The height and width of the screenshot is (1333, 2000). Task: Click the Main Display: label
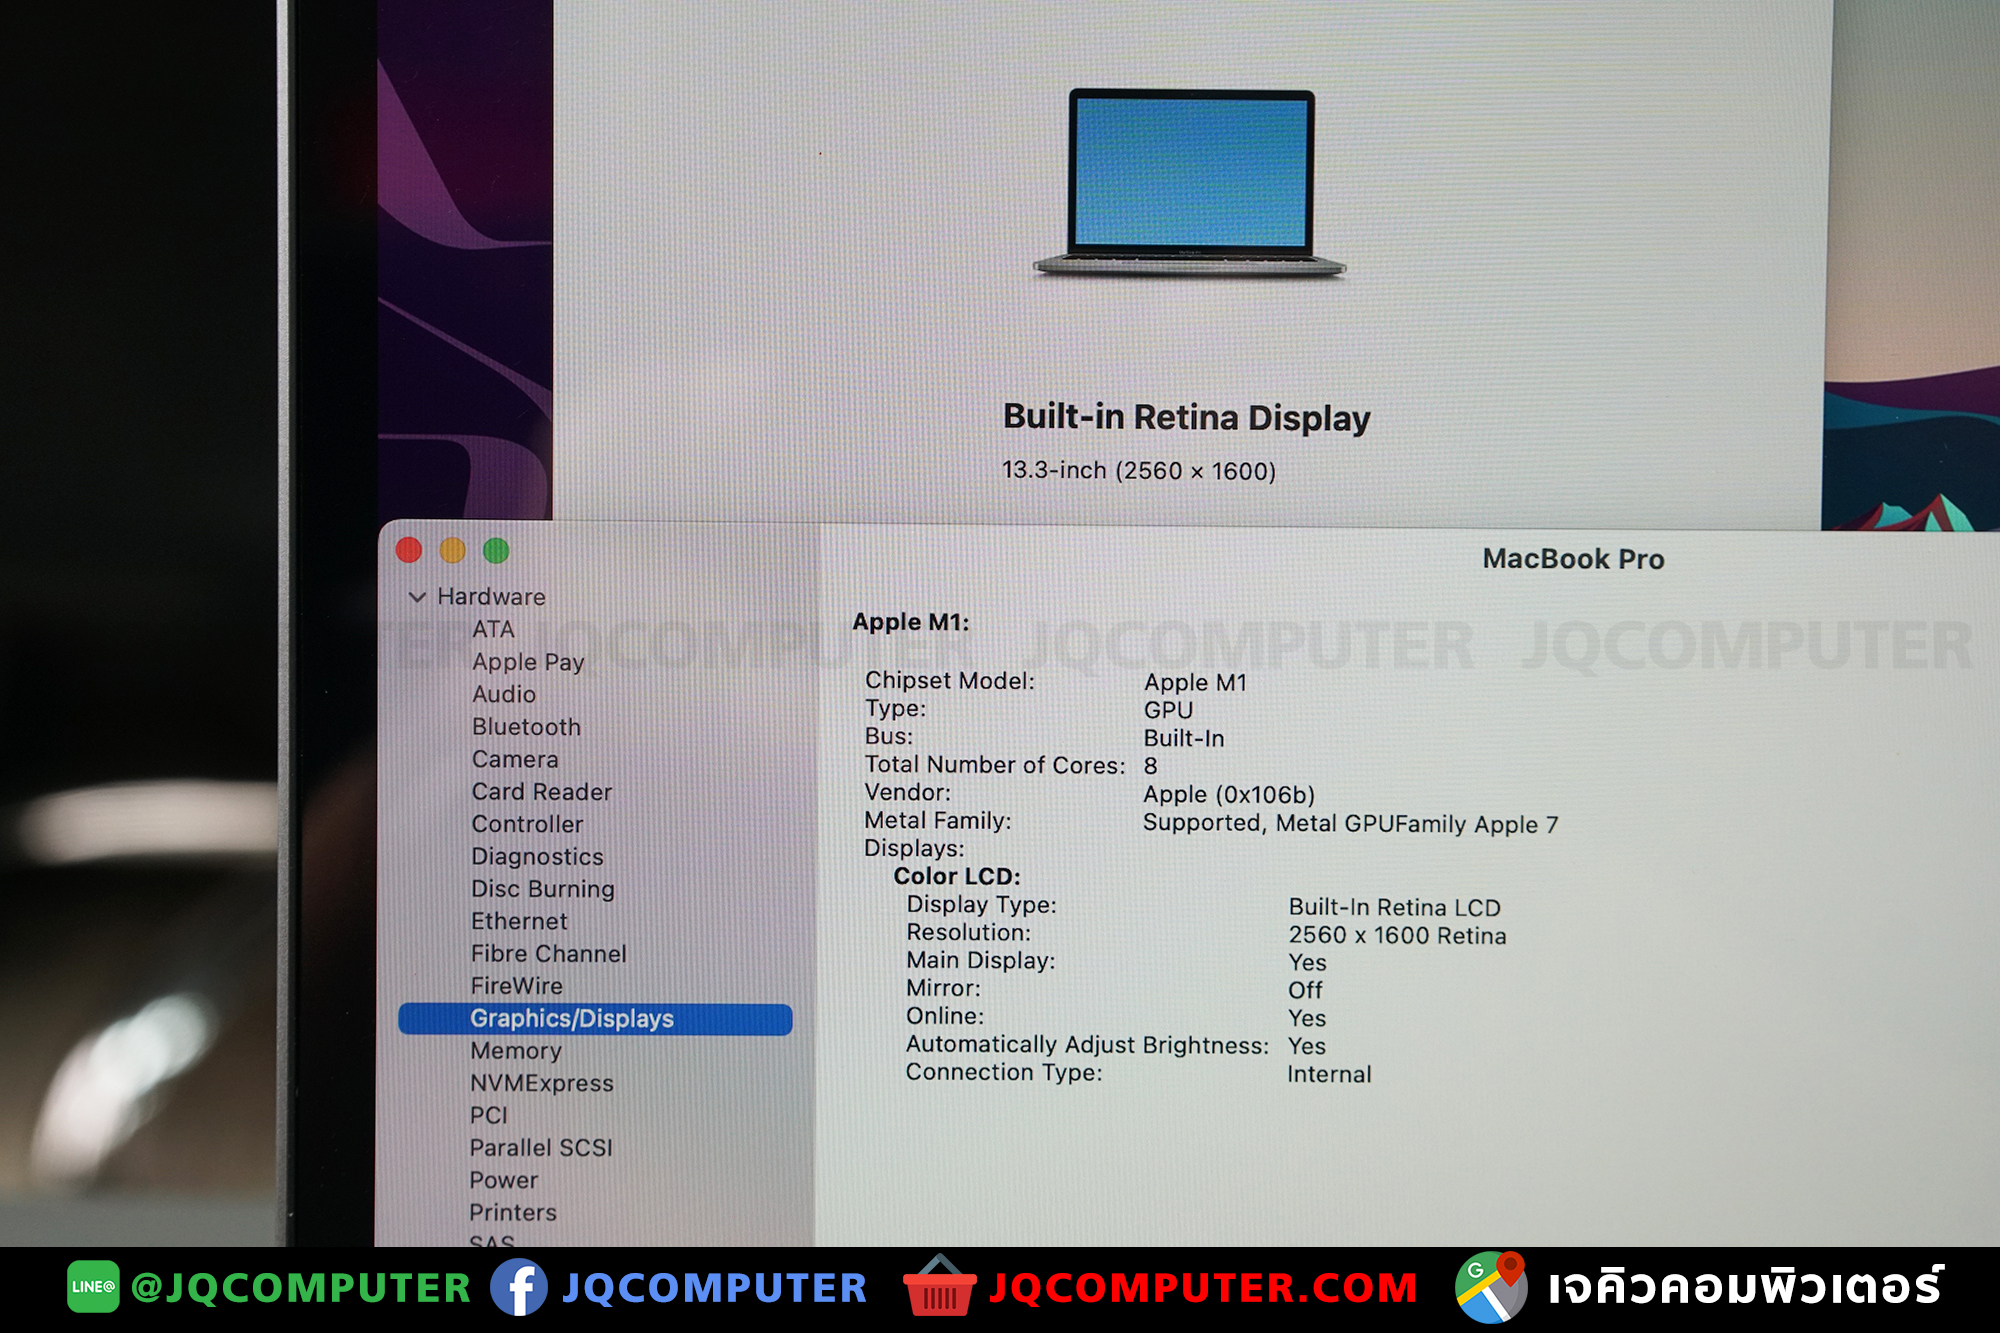pyautogui.click(x=981, y=961)
